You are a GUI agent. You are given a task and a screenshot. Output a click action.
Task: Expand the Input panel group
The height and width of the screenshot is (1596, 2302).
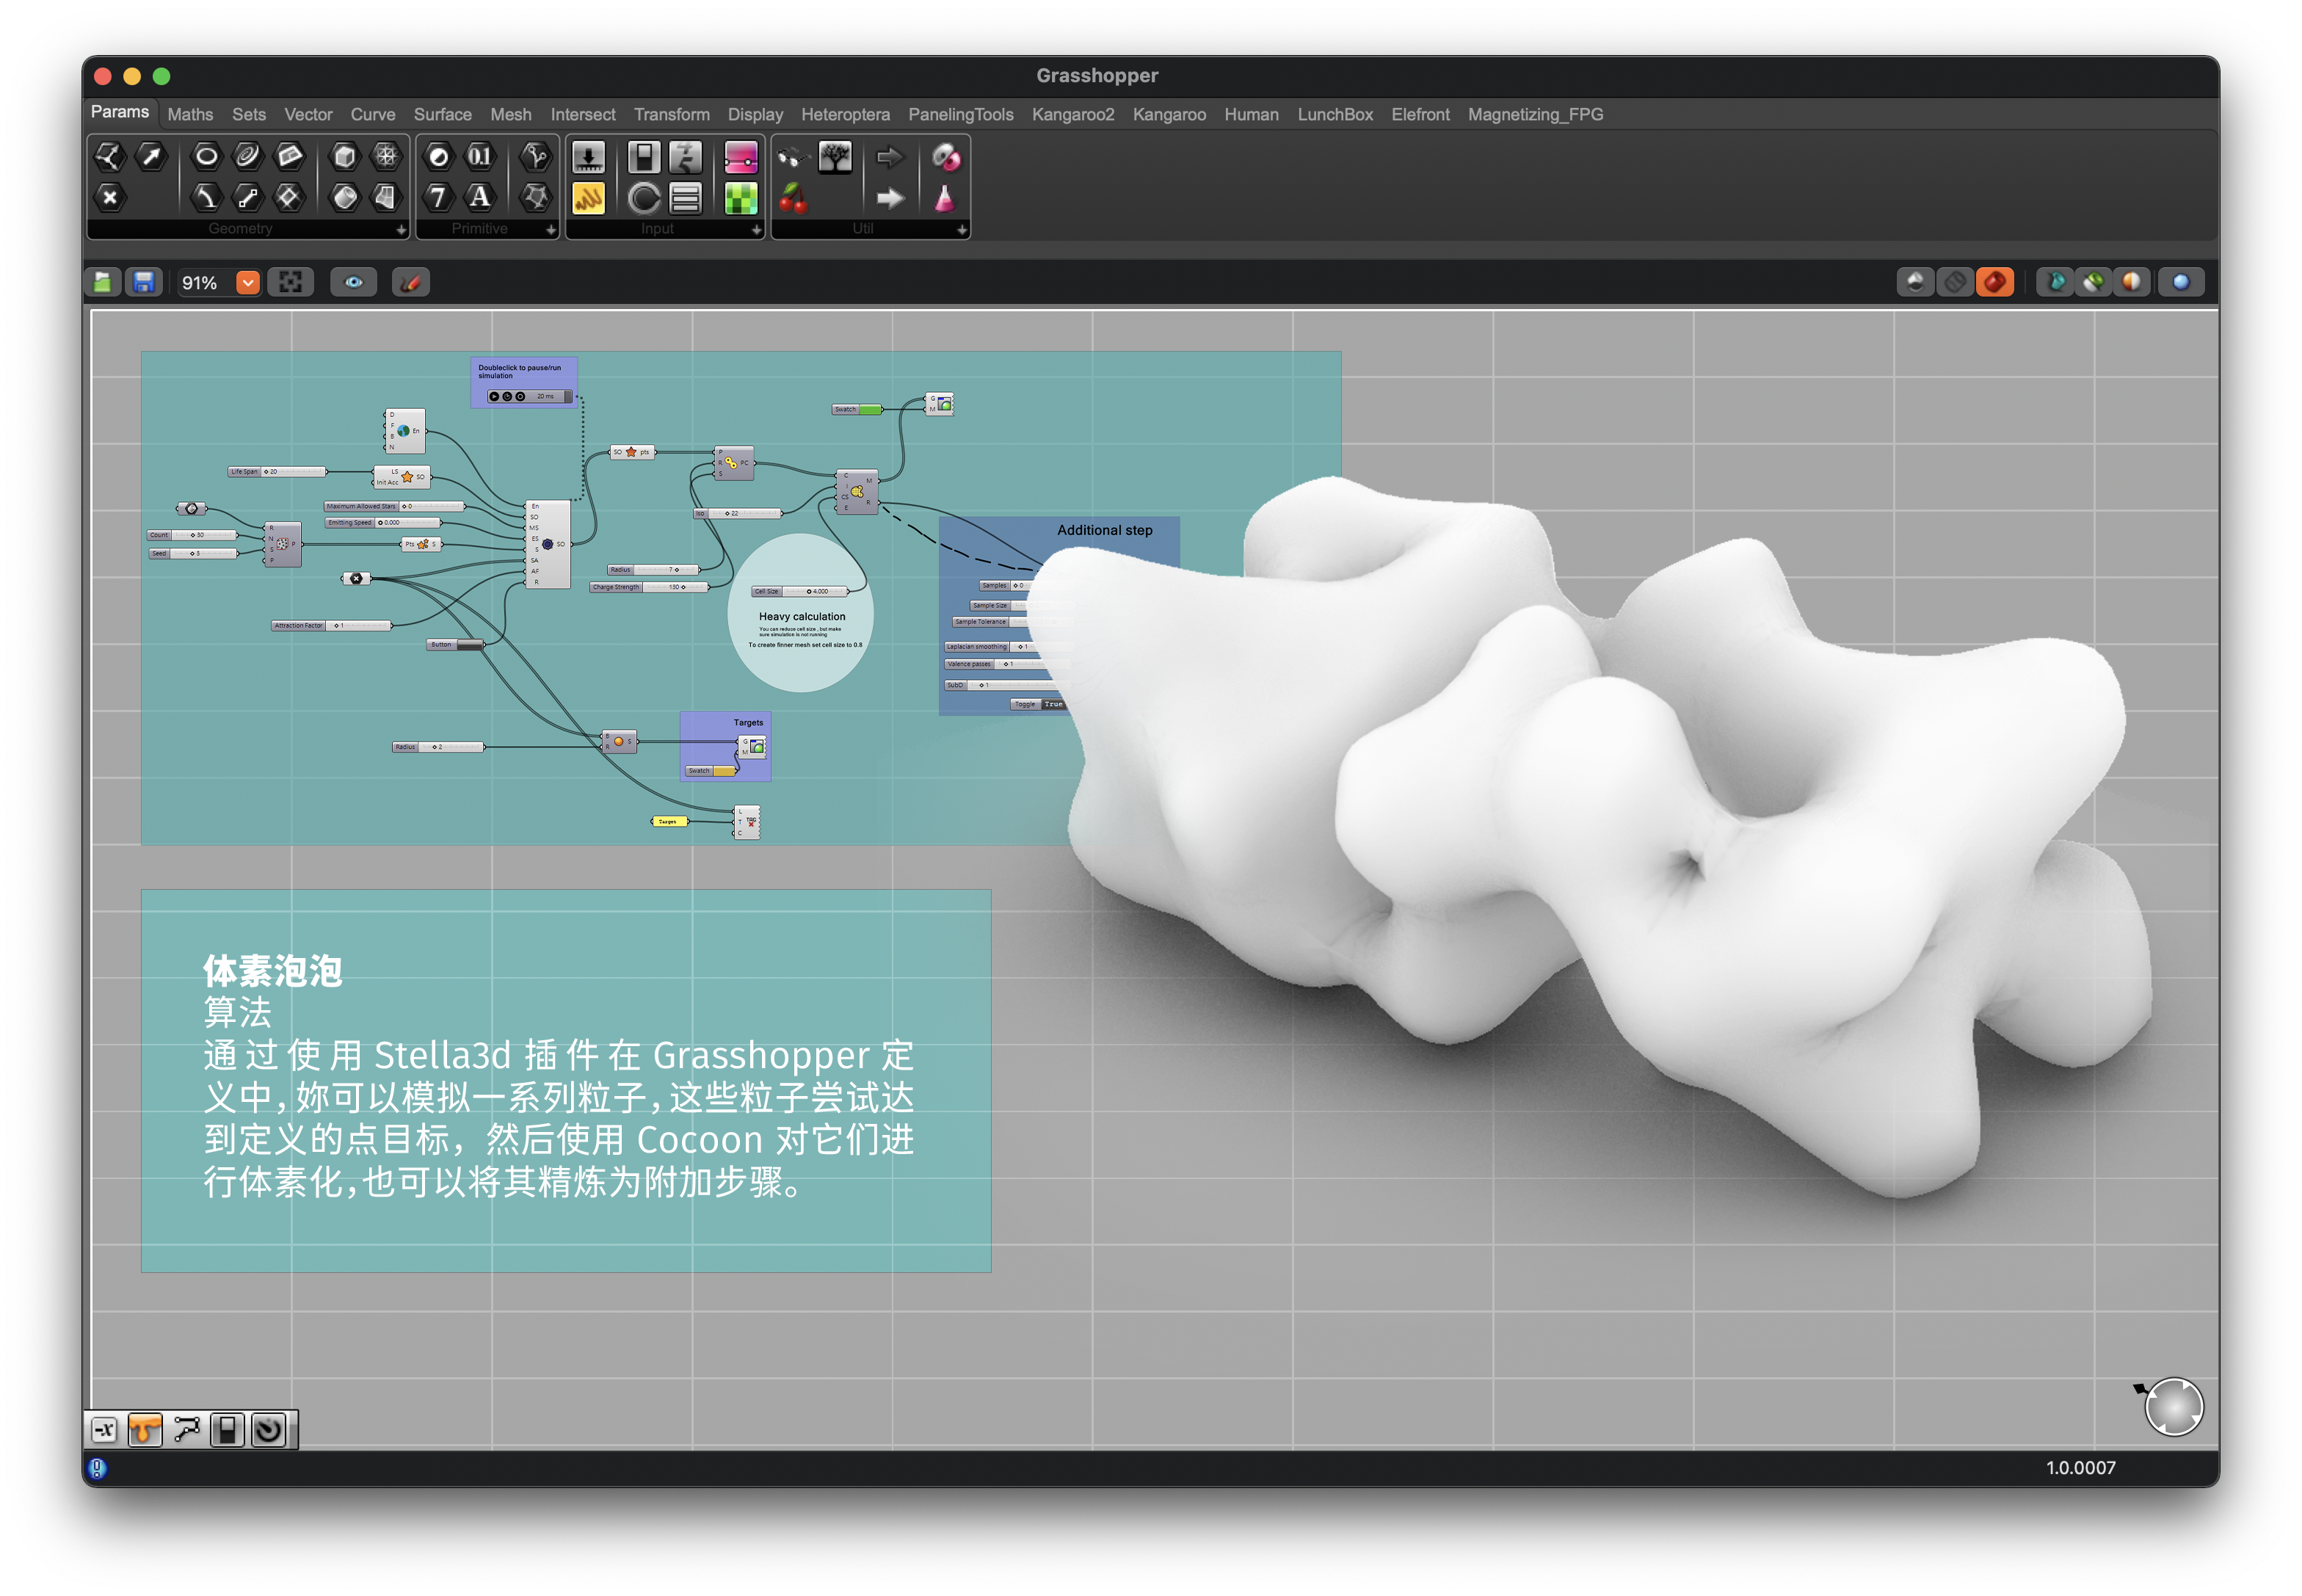point(756,230)
